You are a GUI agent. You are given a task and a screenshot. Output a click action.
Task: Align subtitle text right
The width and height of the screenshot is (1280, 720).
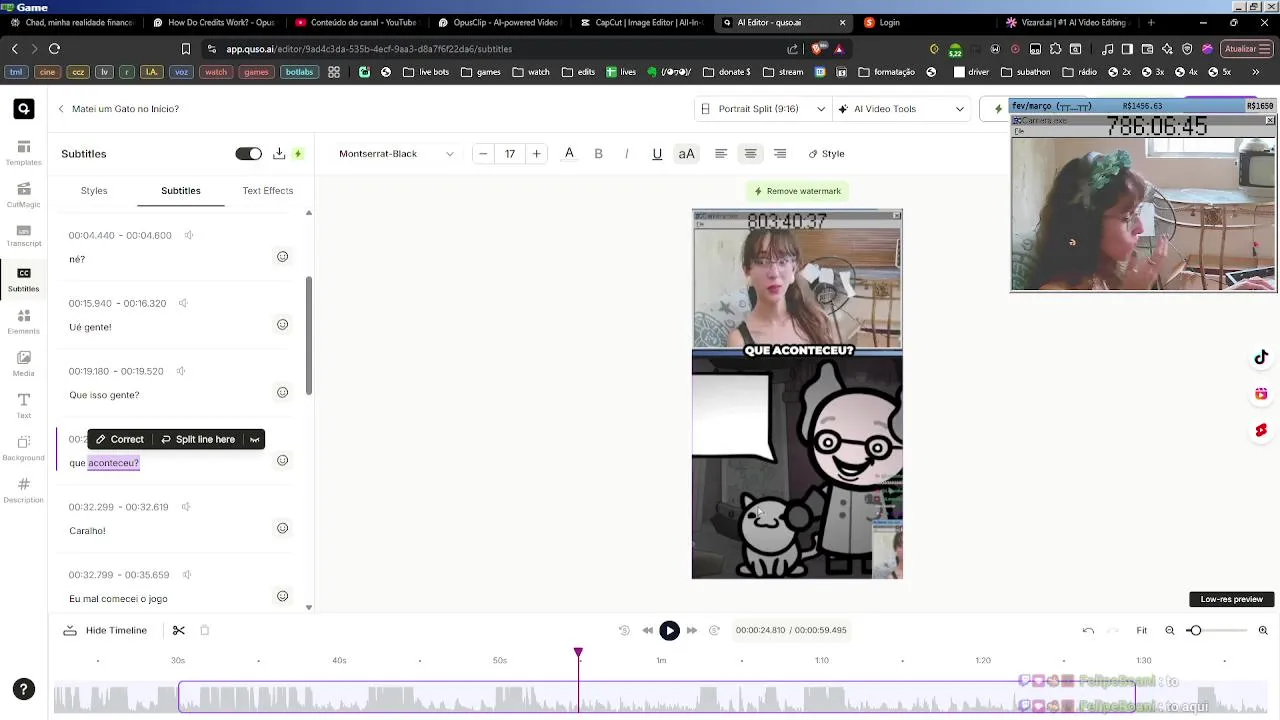pos(780,154)
